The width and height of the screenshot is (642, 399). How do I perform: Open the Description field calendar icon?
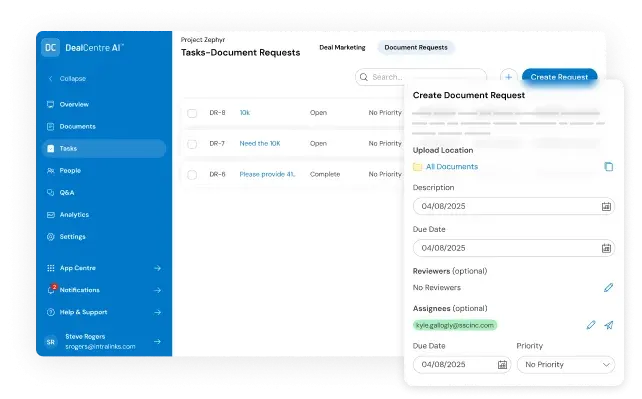[x=606, y=207]
